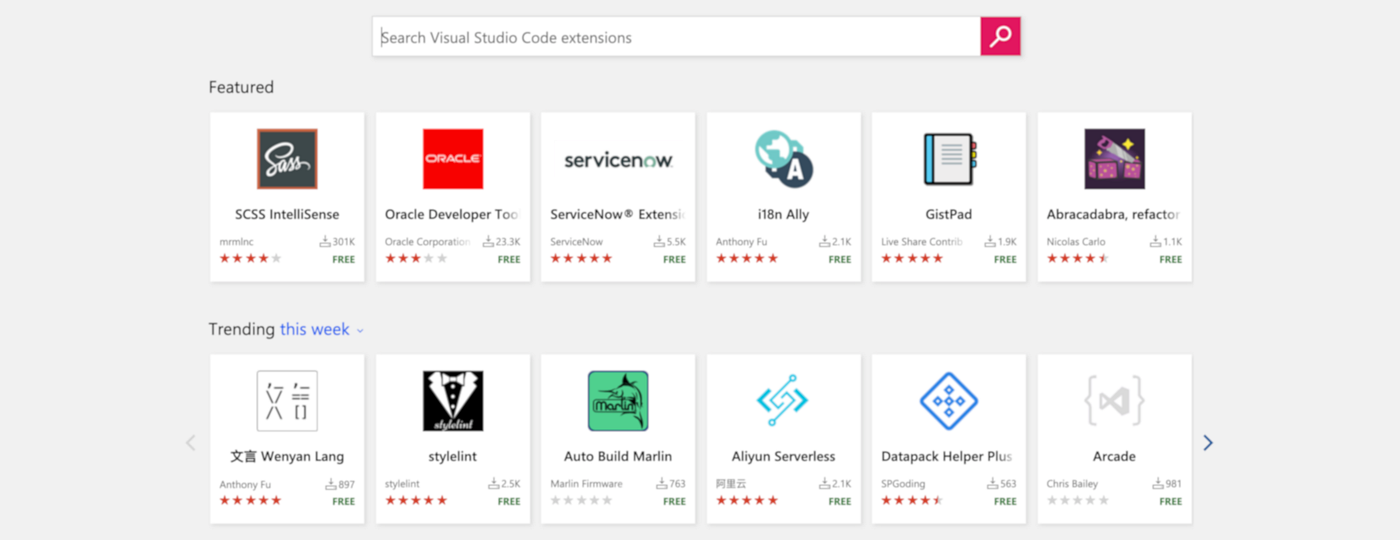Click the previous trending extensions arrow

coord(190,442)
